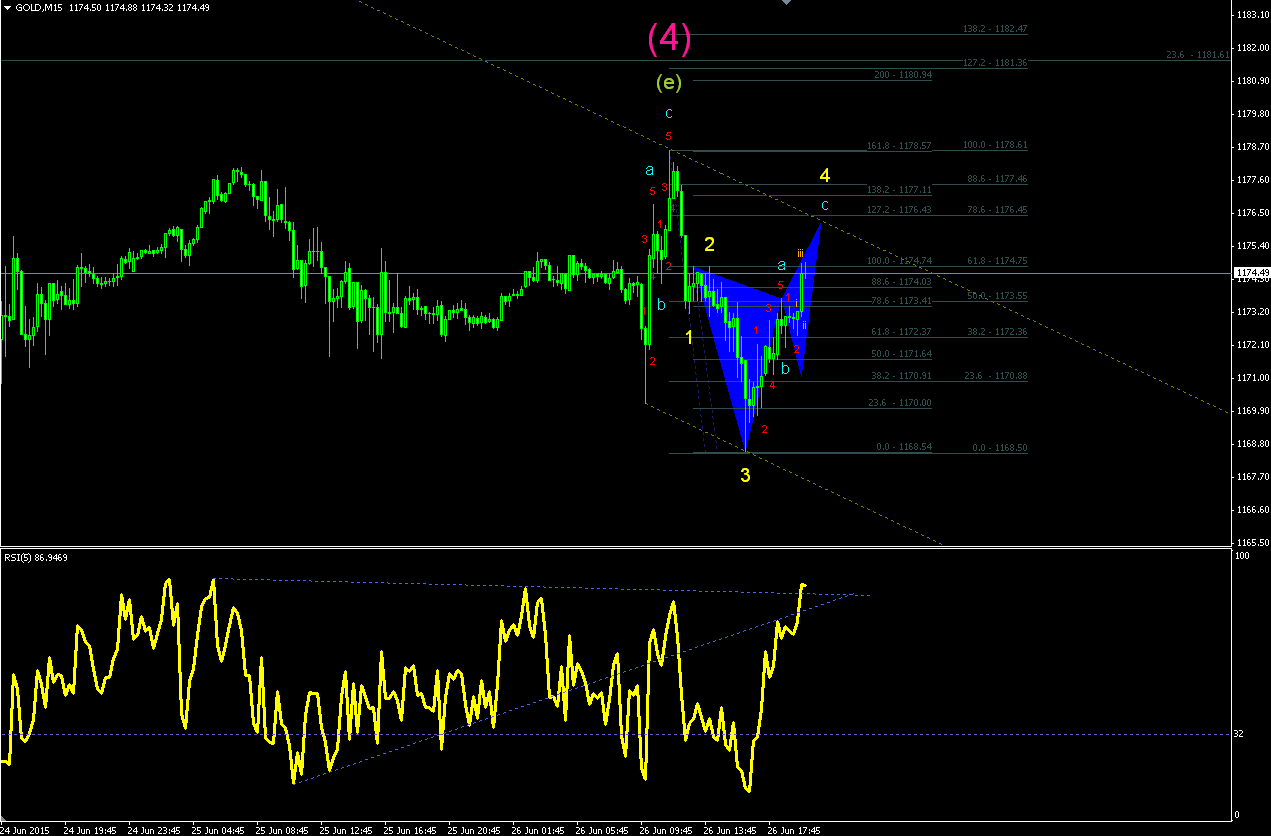Viewport: 1271px width, 836px height.
Task: Pick Fibonacci level 88.6 - 1174.03
Action: (x=902, y=282)
